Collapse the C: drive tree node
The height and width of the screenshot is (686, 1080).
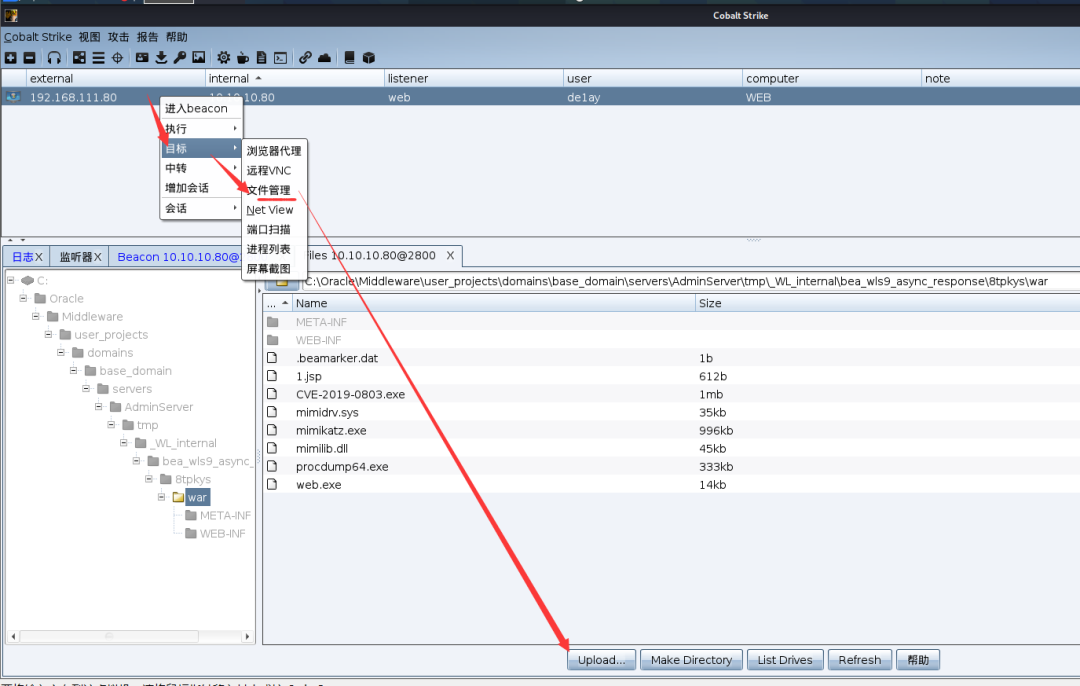click(11, 280)
